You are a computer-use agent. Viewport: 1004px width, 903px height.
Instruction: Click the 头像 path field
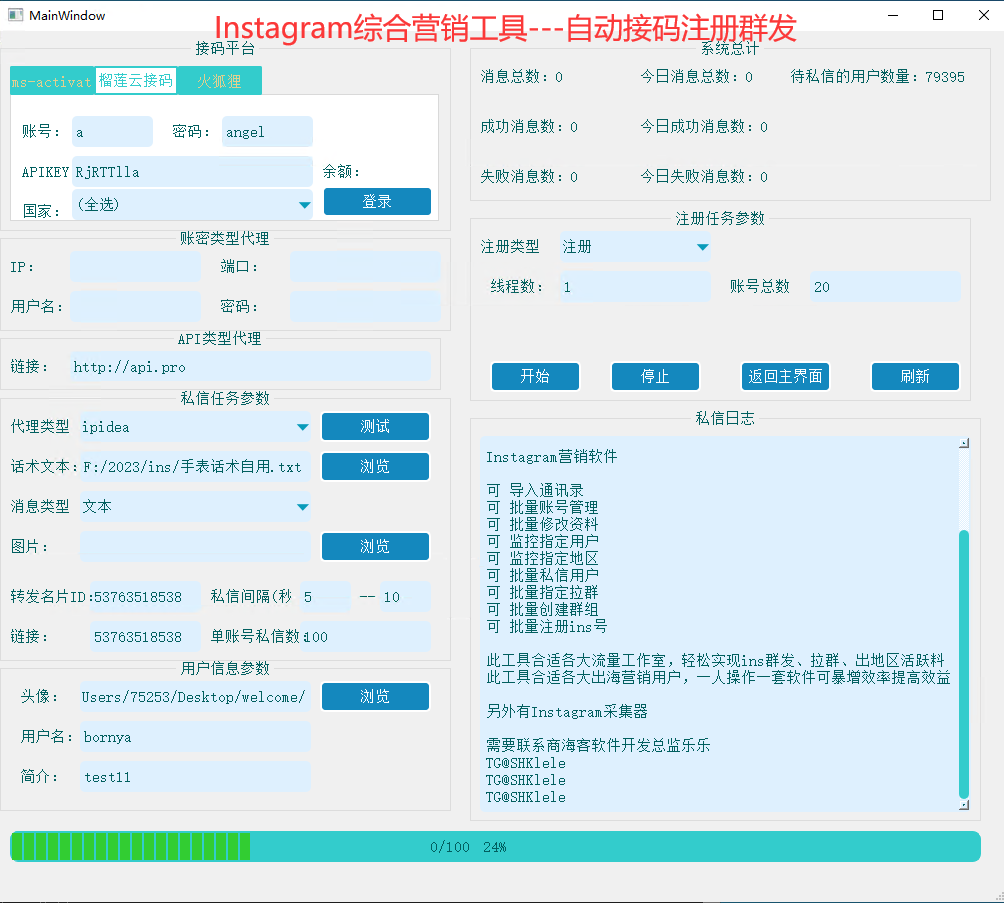195,697
